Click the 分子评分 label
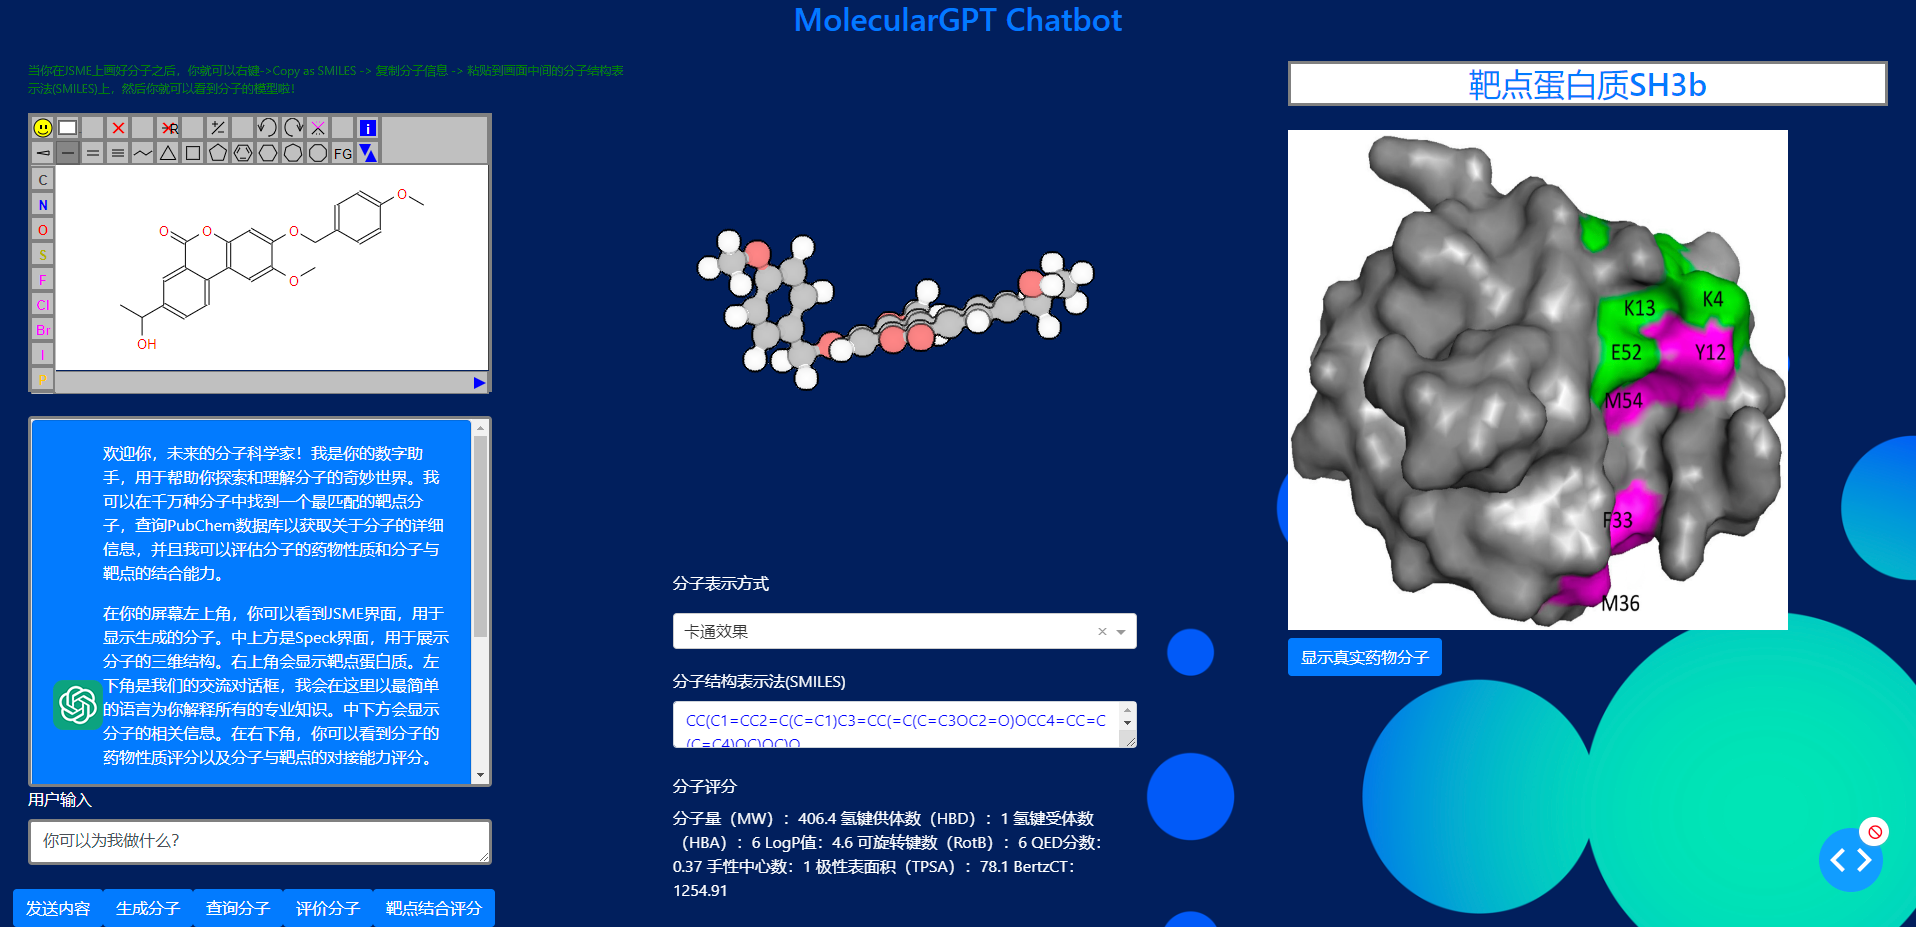Screen dimensions: 1916x927 705,786
